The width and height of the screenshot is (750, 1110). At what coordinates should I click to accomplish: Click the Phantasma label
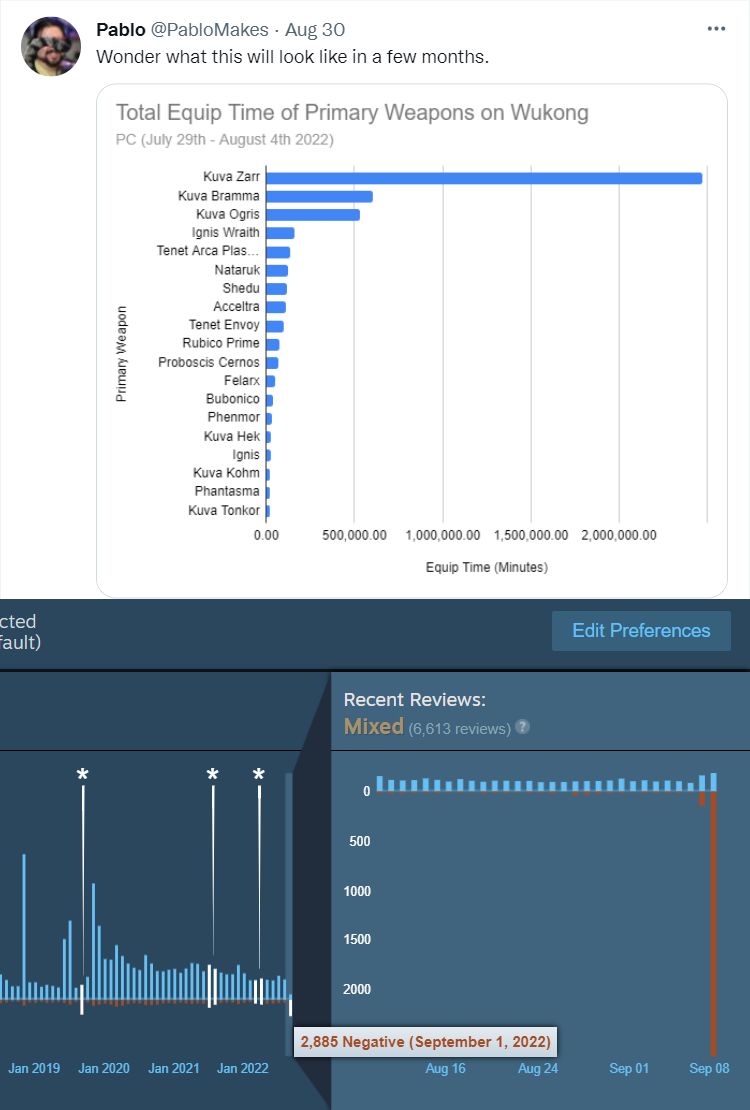point(227,491)
